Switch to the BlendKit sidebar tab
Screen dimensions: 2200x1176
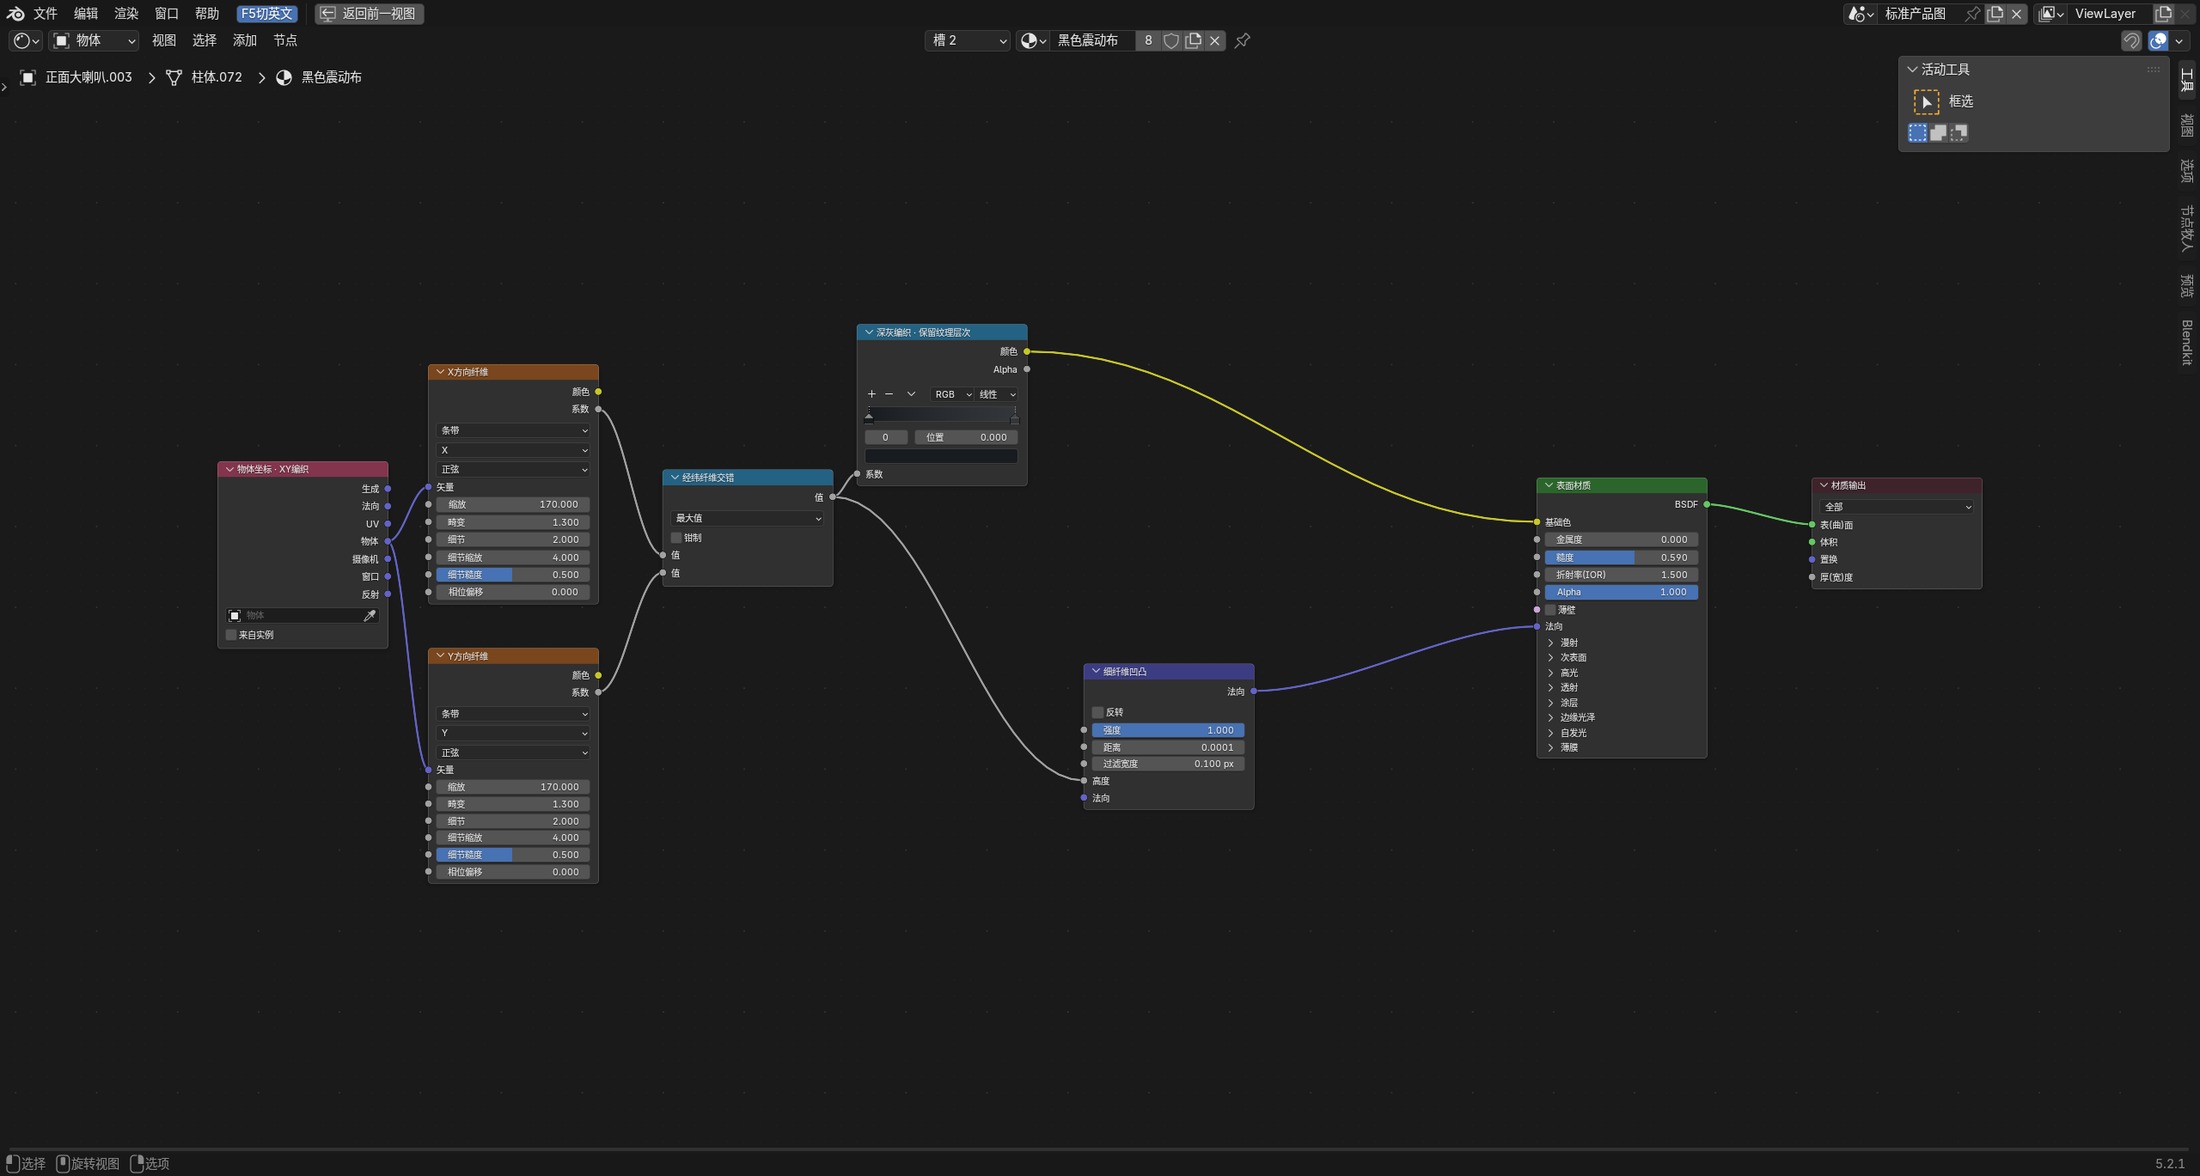(x=2187, y=342)
